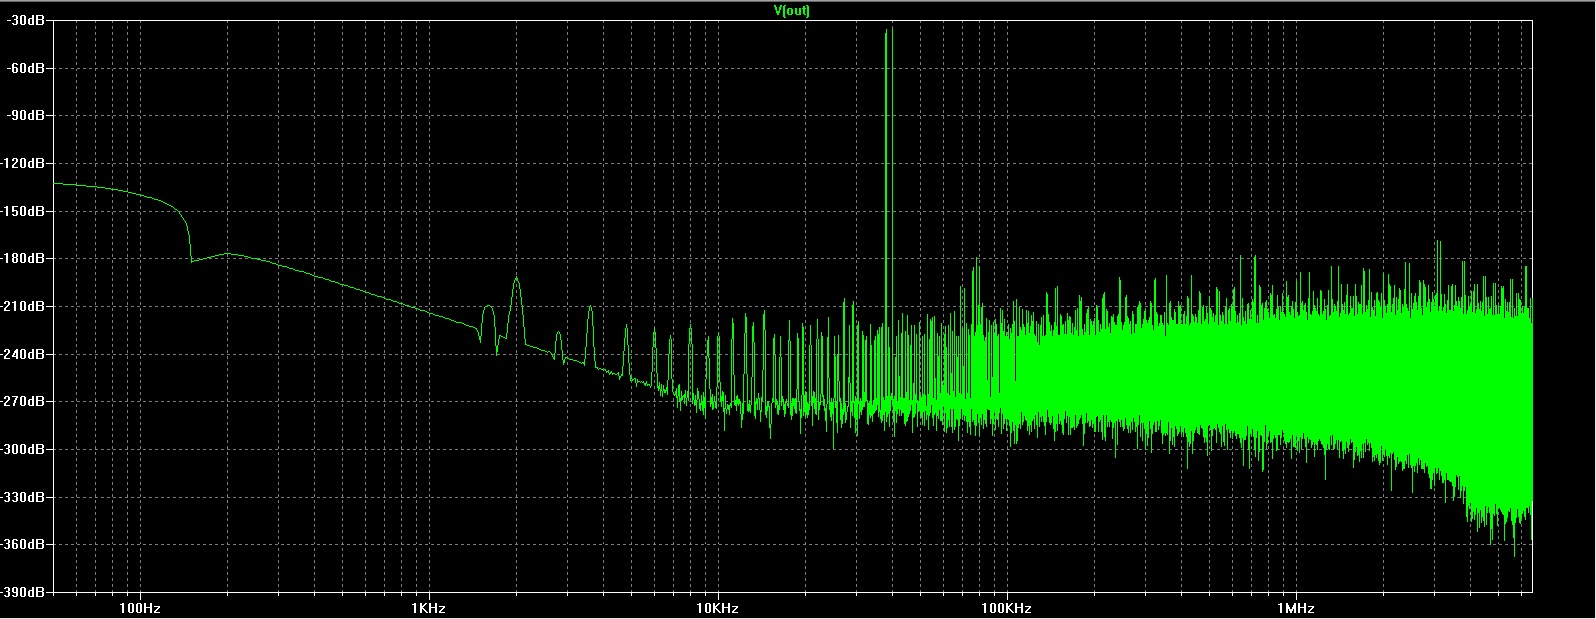Click the -90dB axis label
The image size is (1596, 619).
click(x=25, y=116)
